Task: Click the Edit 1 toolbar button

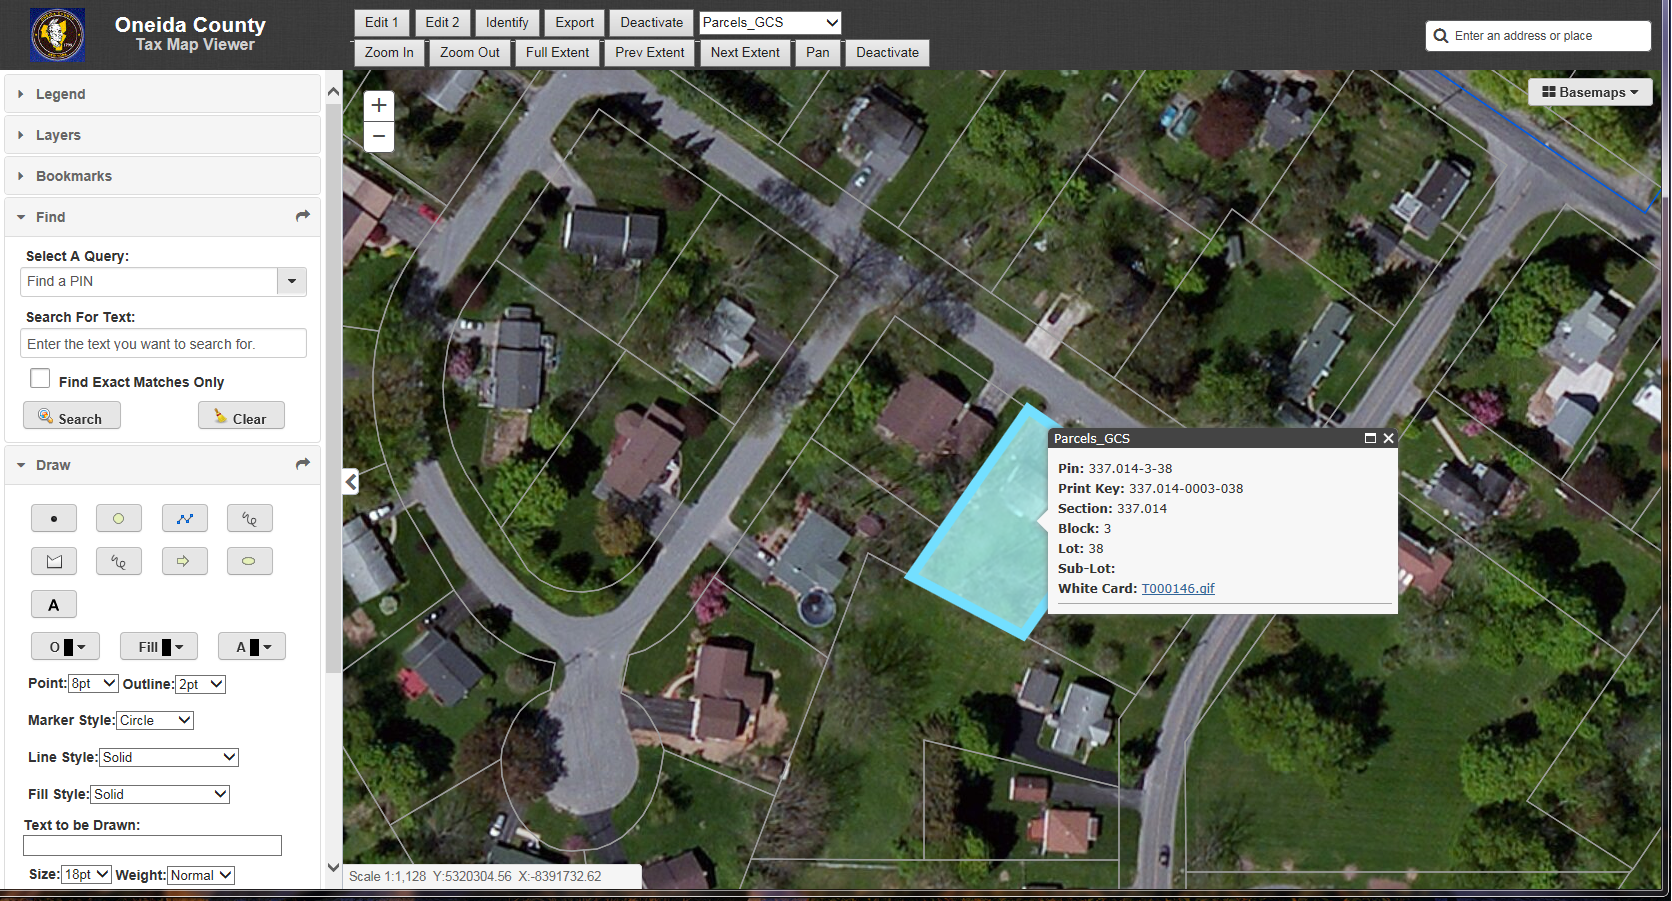Action: [x=382, y=22]
